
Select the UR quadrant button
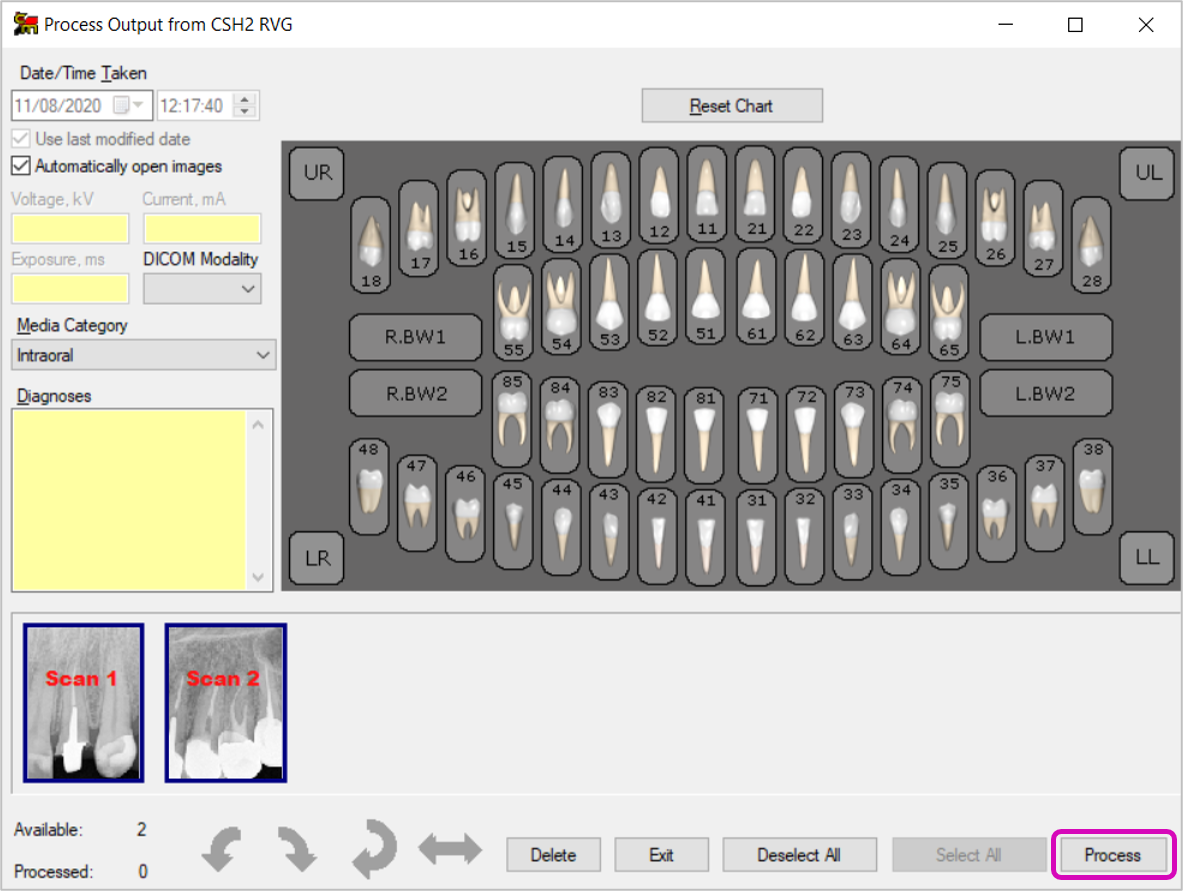tap(317, 173)
